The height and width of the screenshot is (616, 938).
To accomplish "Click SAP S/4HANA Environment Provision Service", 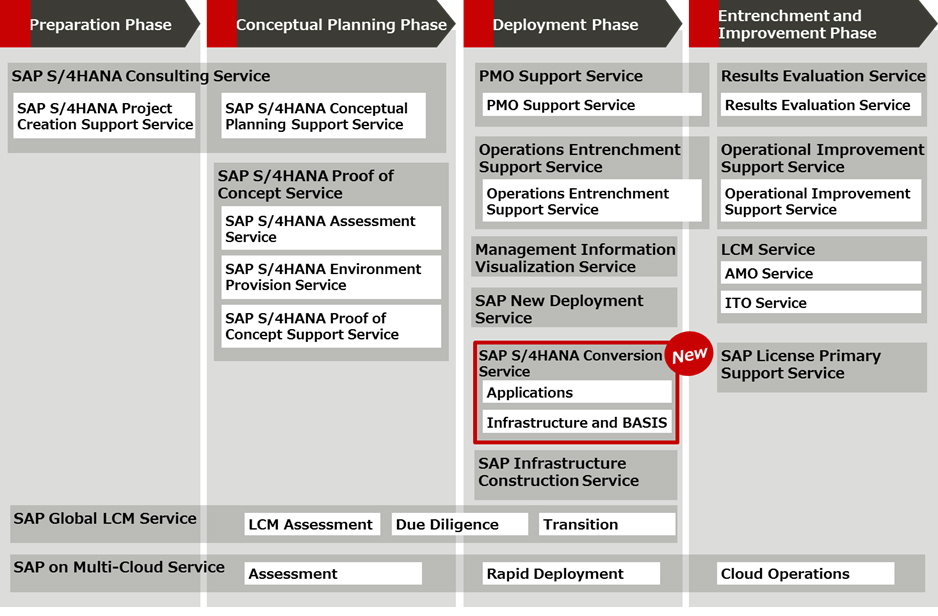I will (x=330, y=277).
